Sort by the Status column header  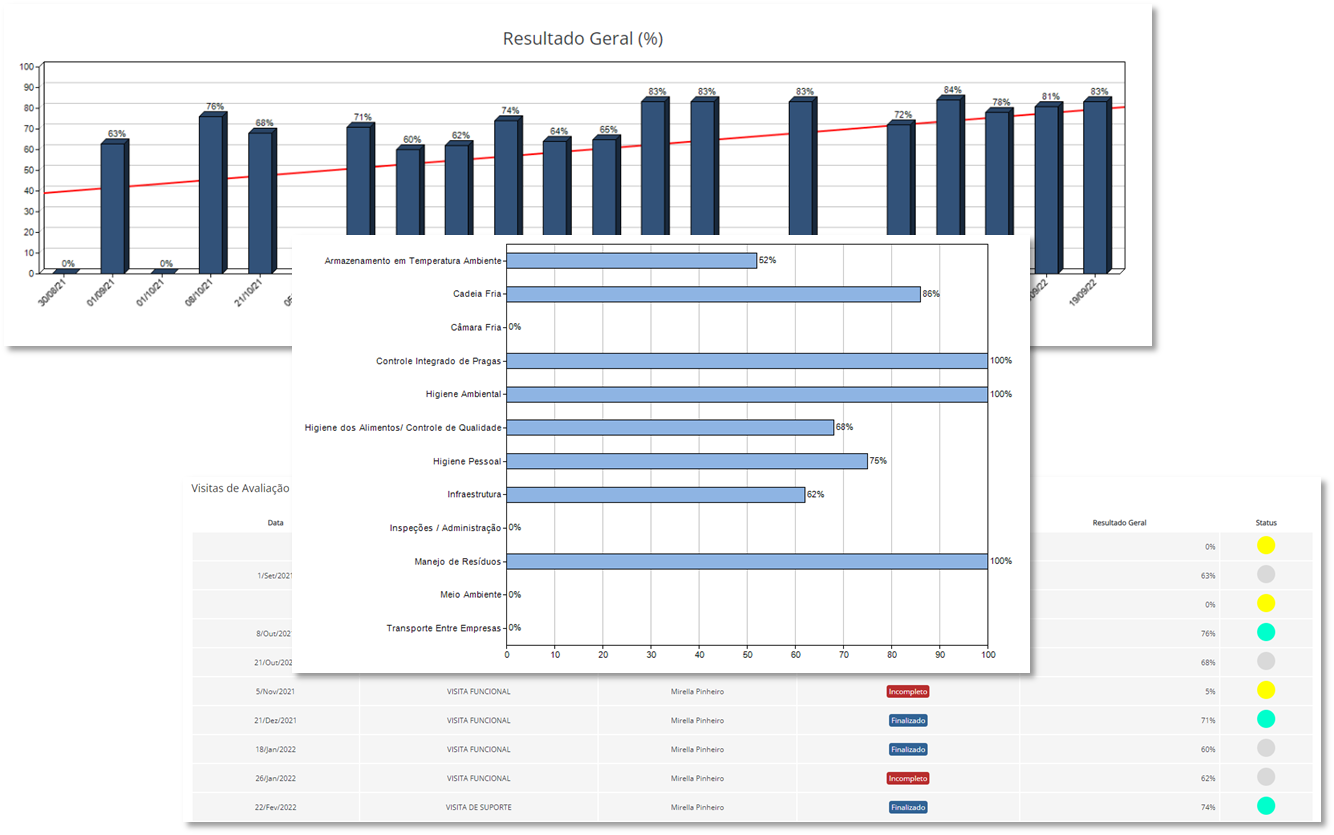tap(1266, 522)
